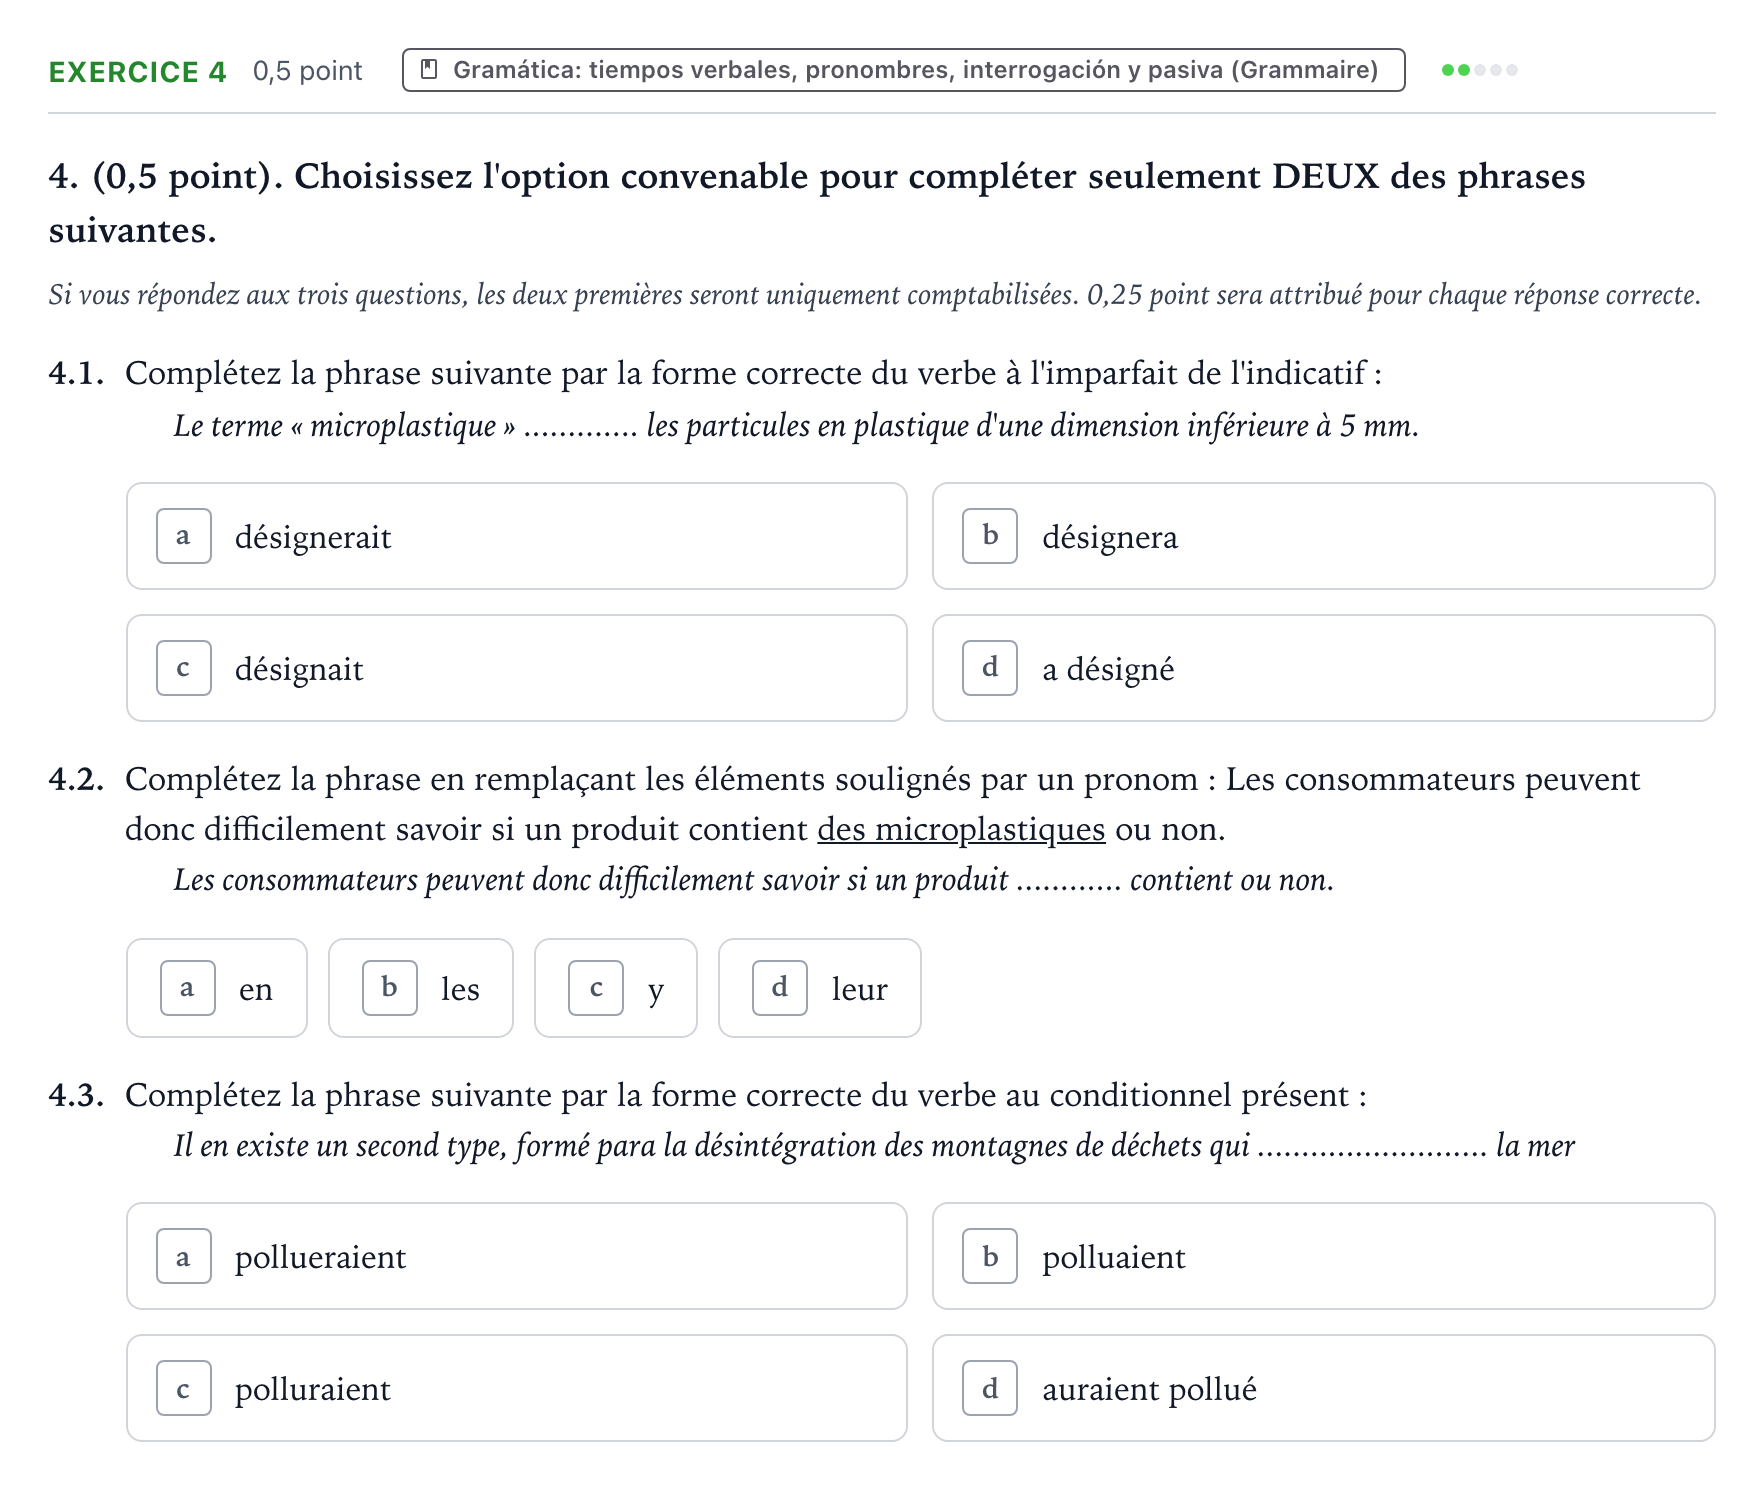1764x1492 pixels.
Task: Pick the pronoun 'les' for question 4.2
Action: pos(421,988)
